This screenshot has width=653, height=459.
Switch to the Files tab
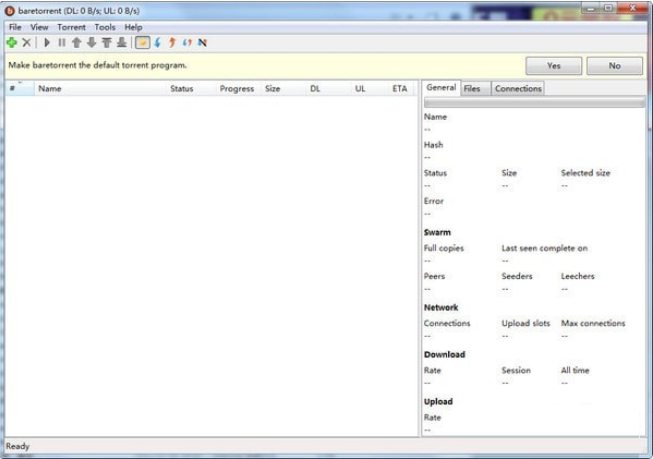pos(472,89)
